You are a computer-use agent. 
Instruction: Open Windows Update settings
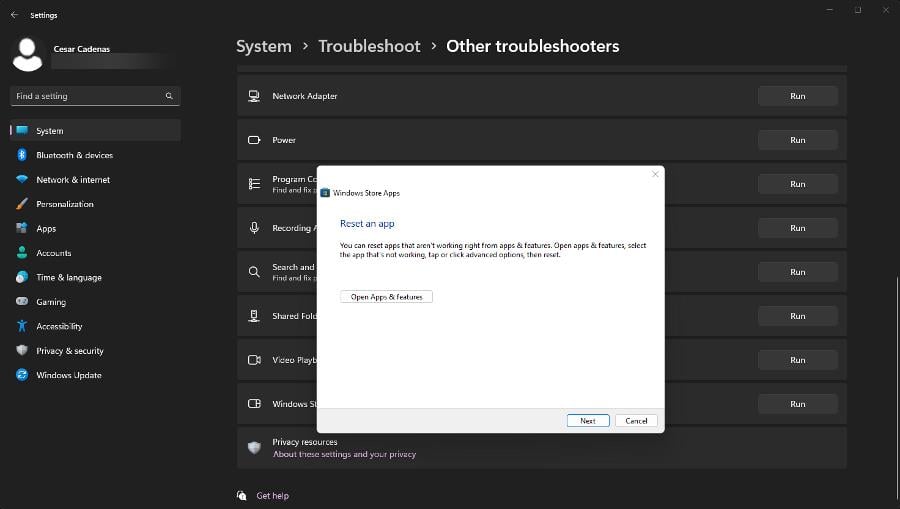pos(95,375)
